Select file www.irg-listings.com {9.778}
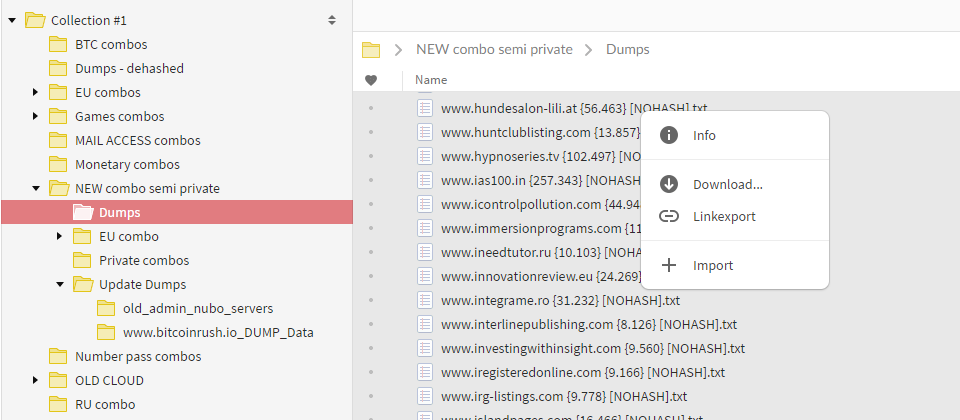The image size is (960, 420). click(x=564, y=396)
